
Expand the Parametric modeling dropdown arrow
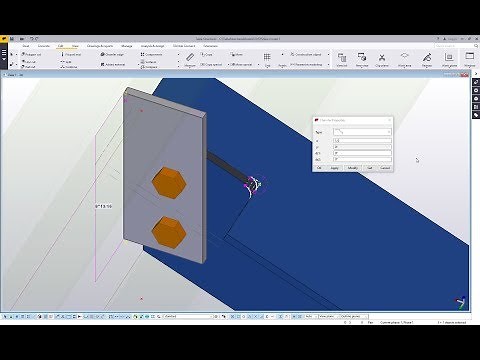328,64
